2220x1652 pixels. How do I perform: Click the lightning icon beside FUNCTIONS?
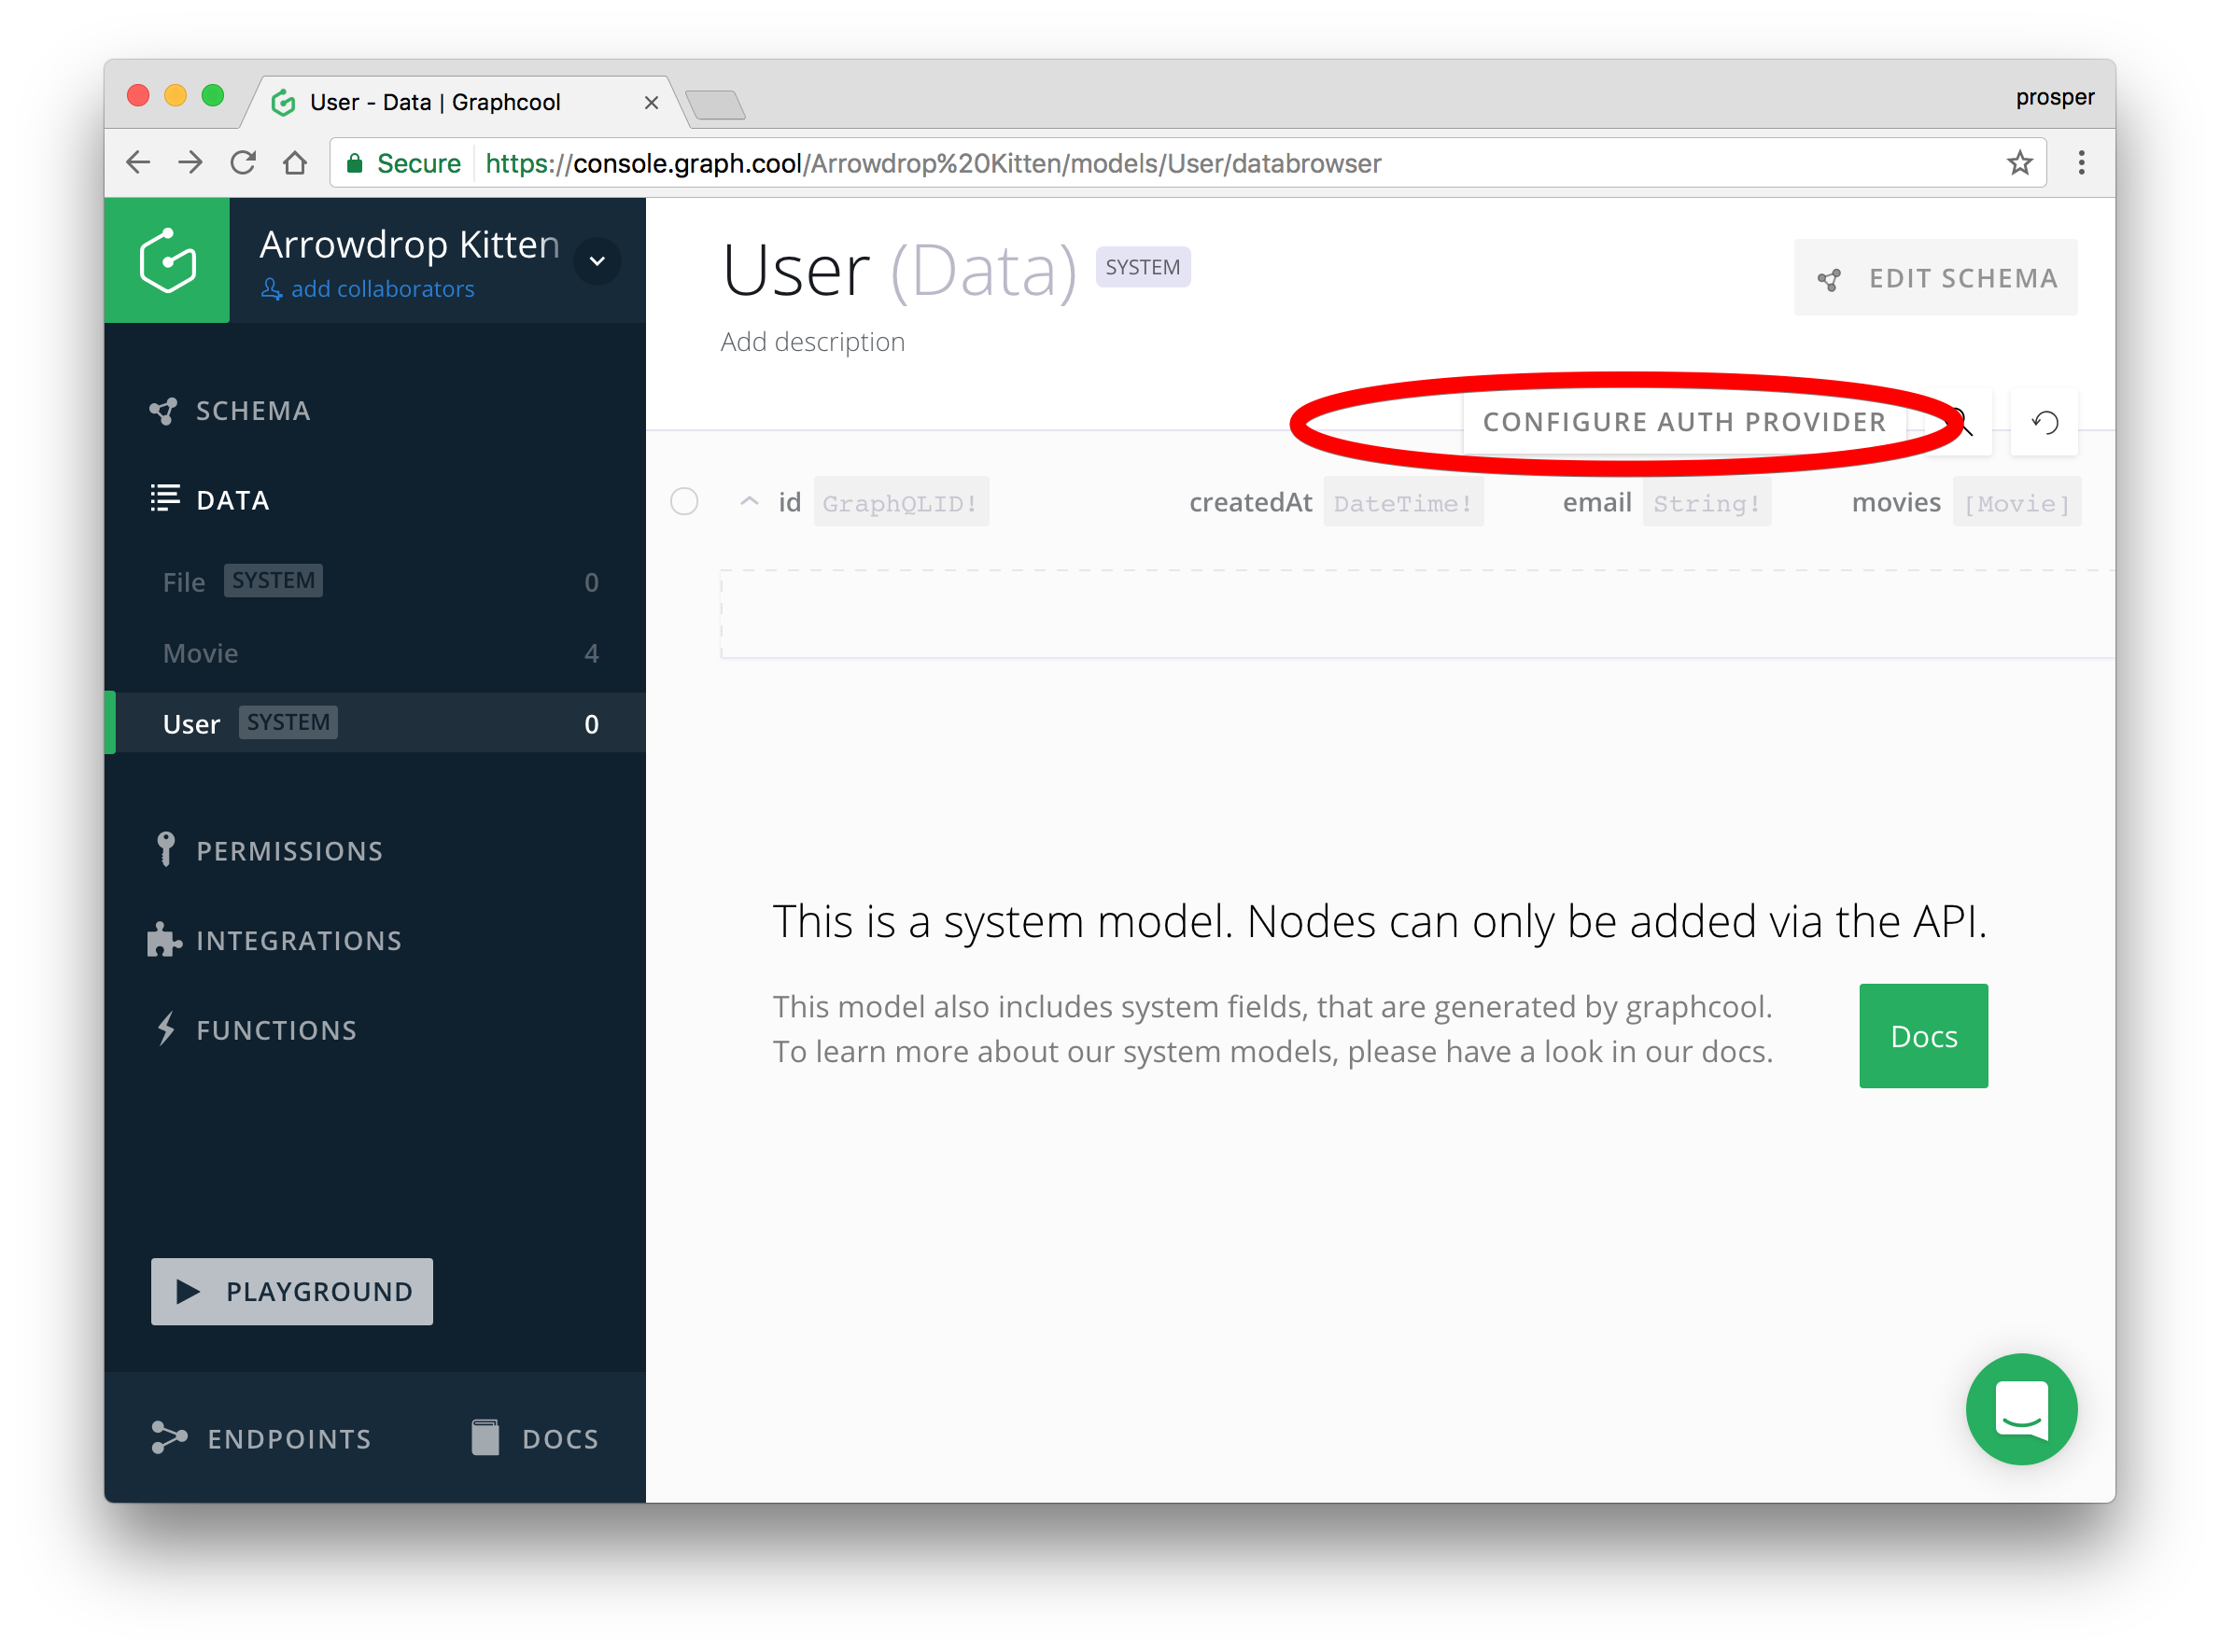pos(166,1029)
